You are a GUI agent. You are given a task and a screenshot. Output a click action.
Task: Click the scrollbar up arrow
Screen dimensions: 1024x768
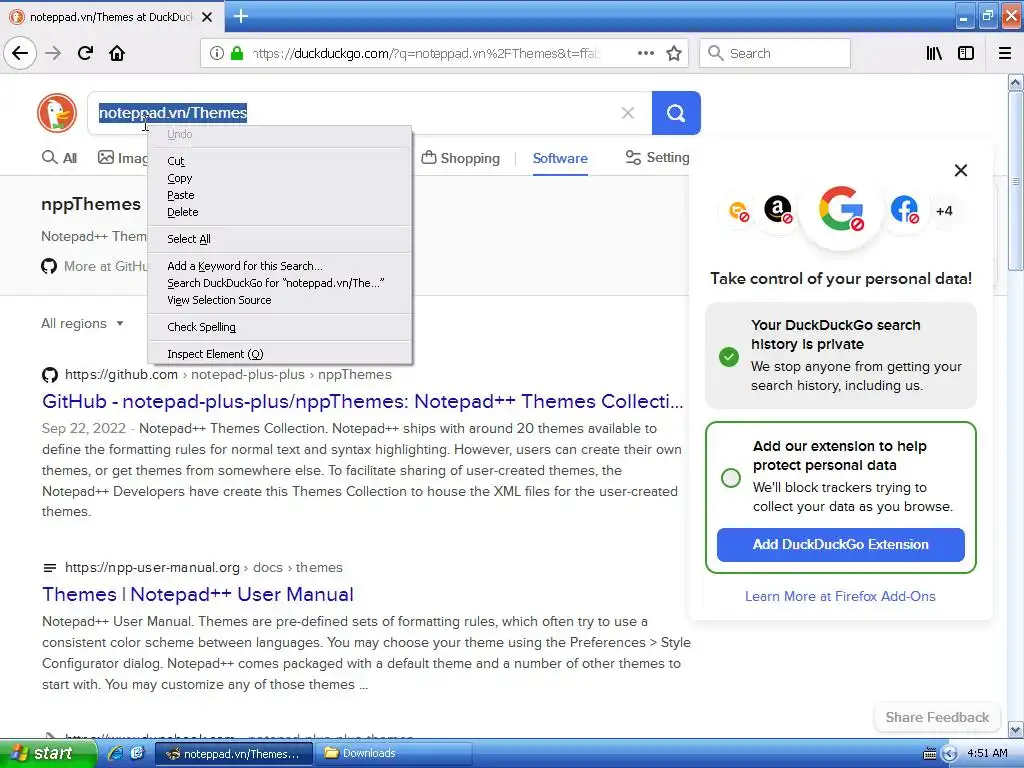coord(1015,82)
